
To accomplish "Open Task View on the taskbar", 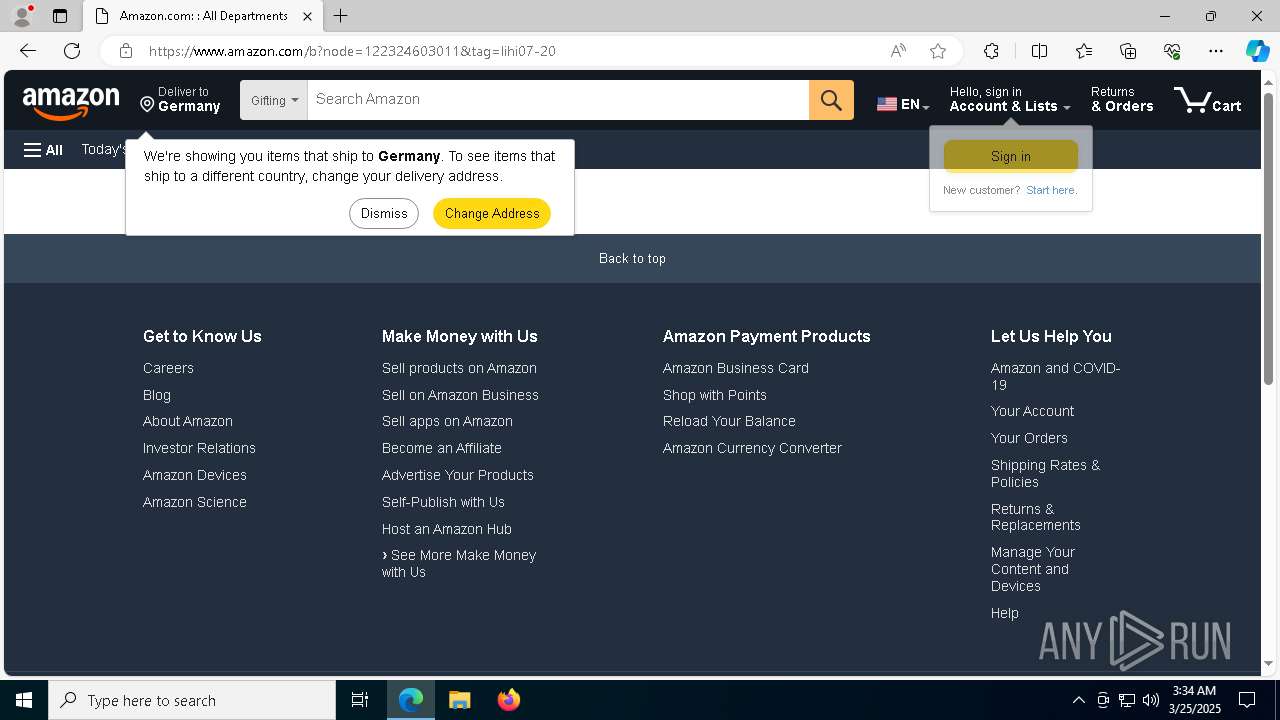I will click(x=360, y=700).
